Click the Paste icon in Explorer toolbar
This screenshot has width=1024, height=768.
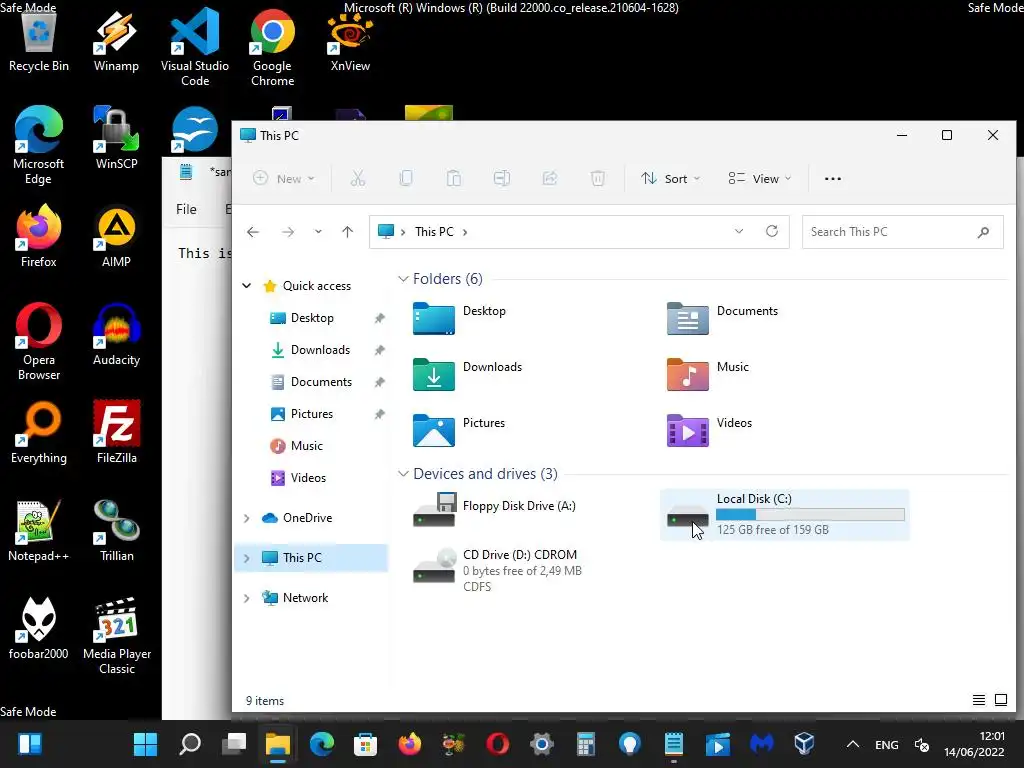click(x=454, y=178)
